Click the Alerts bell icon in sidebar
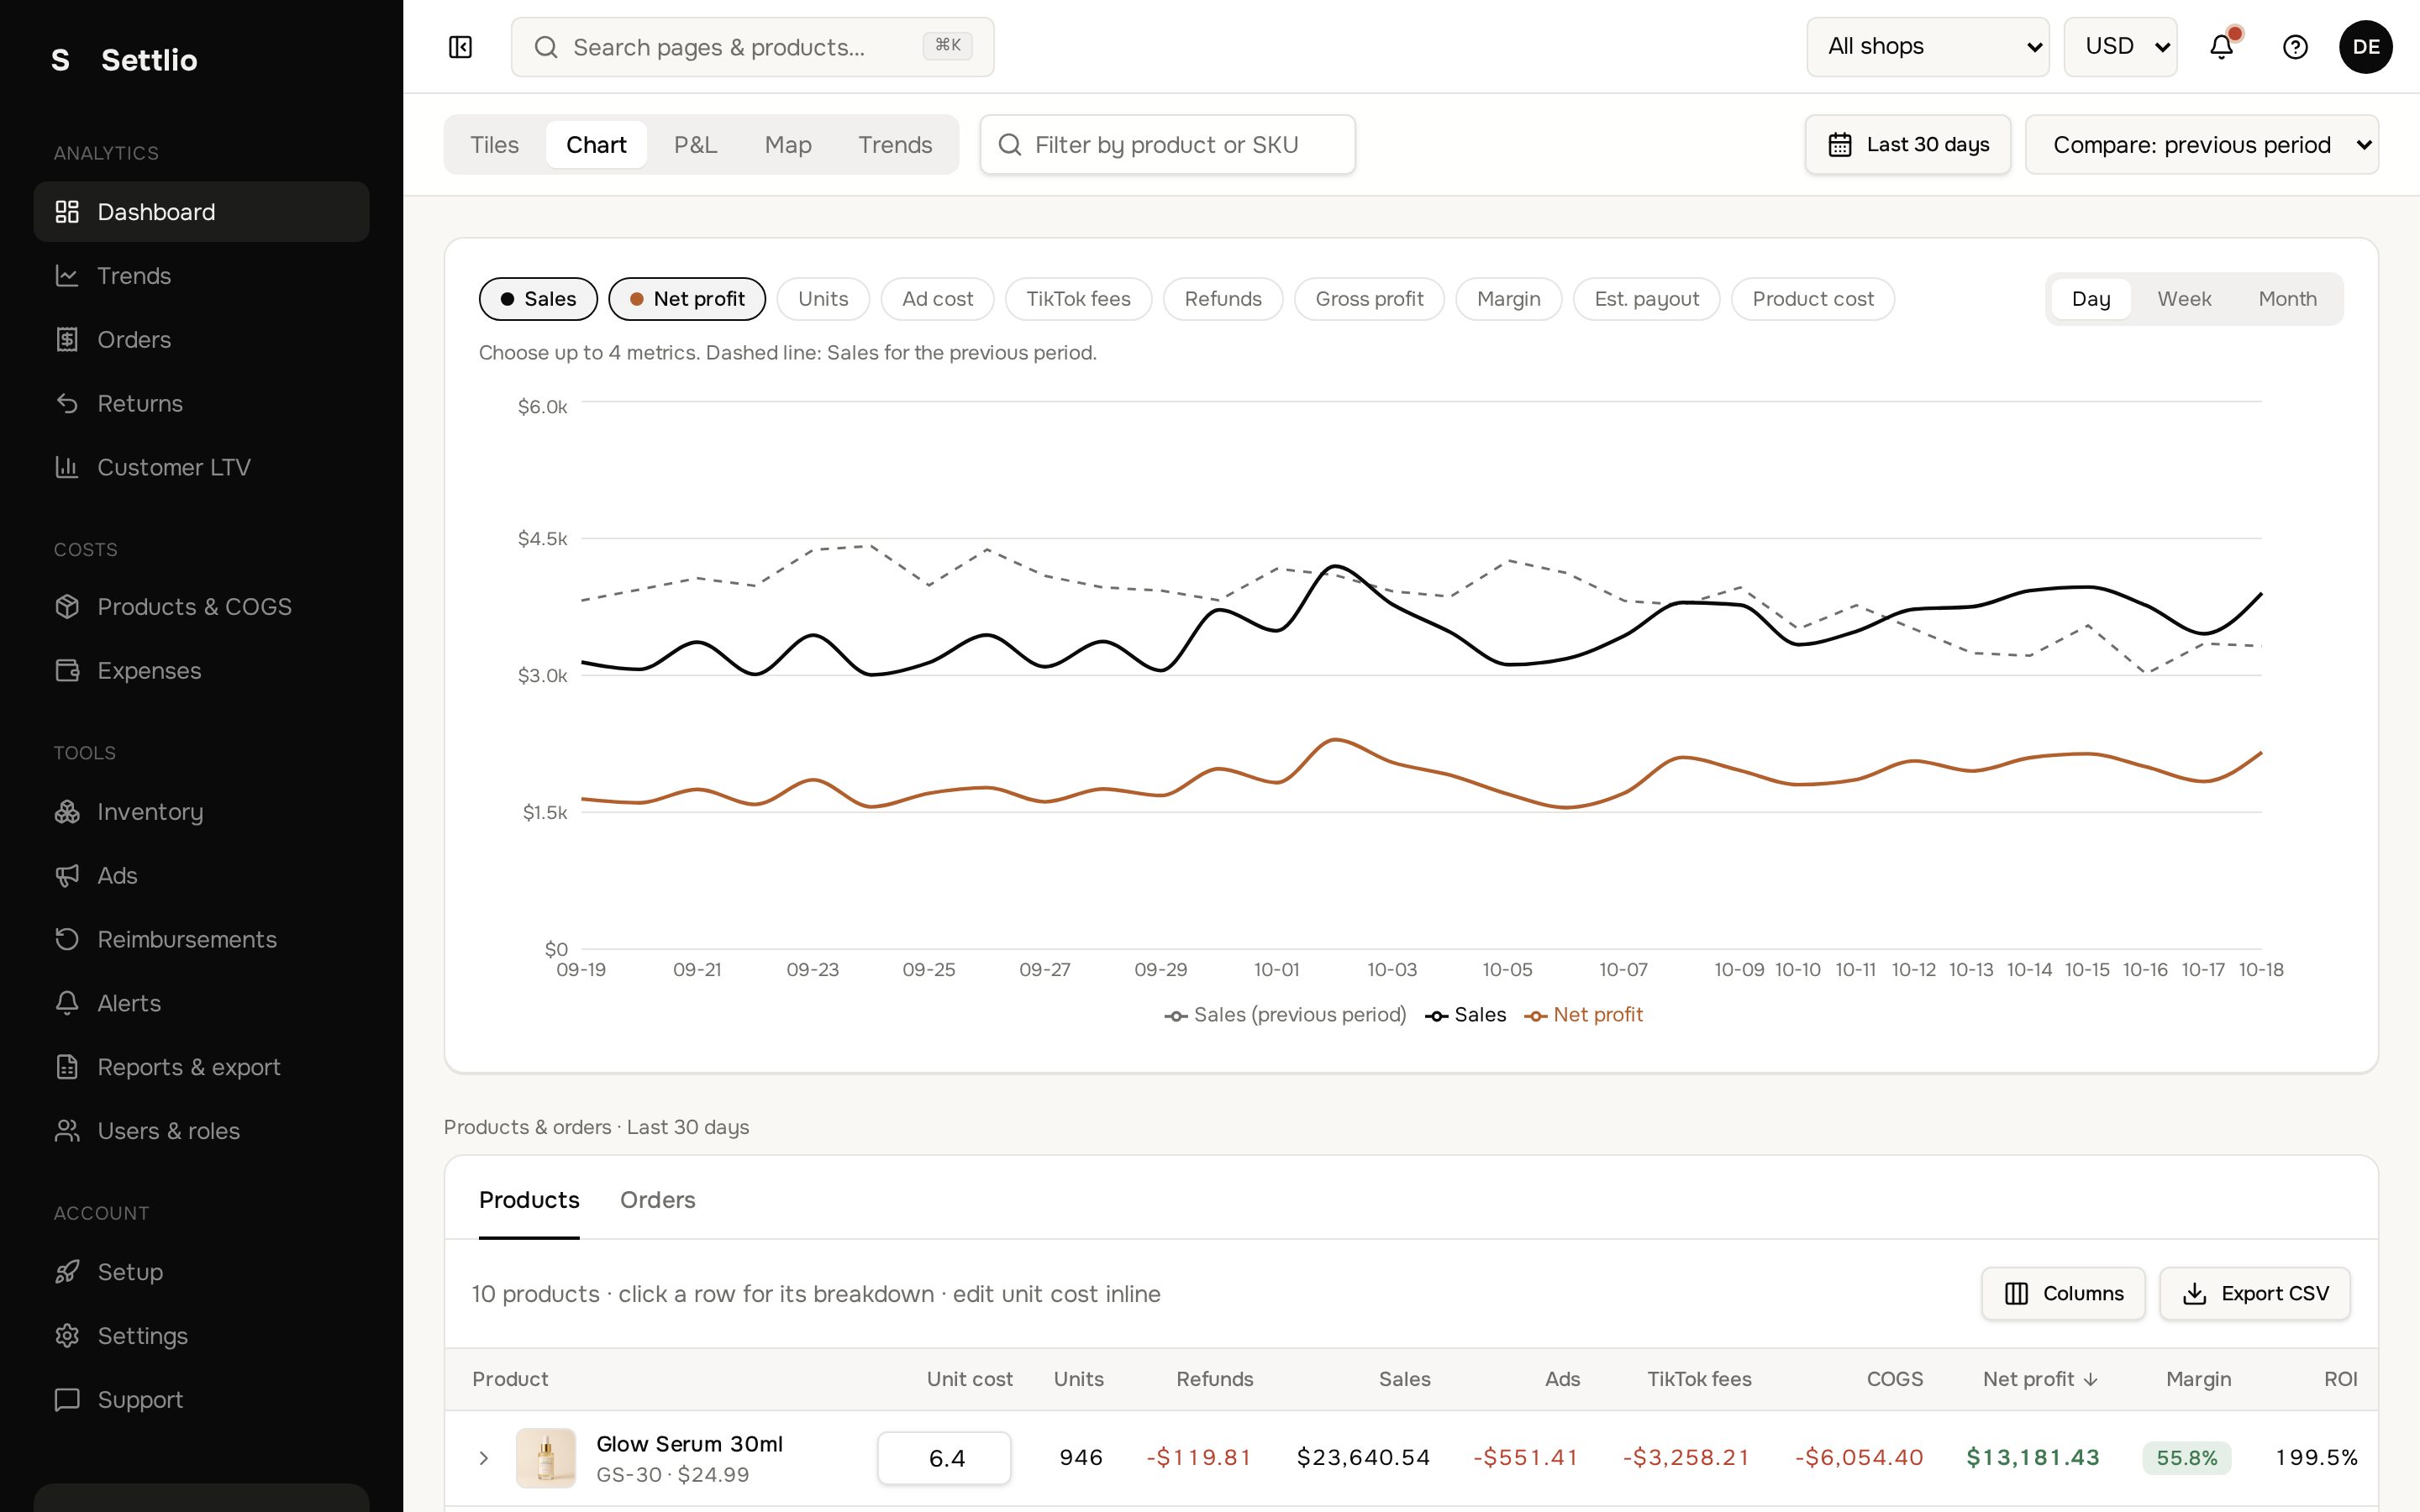Image resolution: width=2420 pixels, height=1512 pixels. pyautogui.click(x=67, y=1003)
